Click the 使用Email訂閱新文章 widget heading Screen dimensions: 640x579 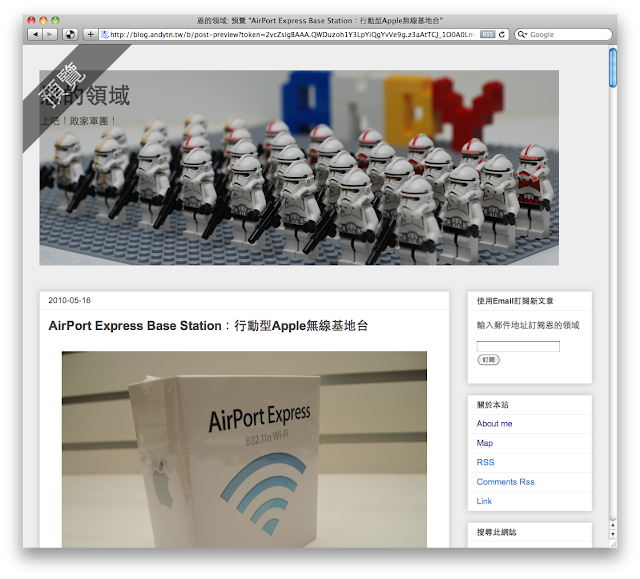(515, 301)
